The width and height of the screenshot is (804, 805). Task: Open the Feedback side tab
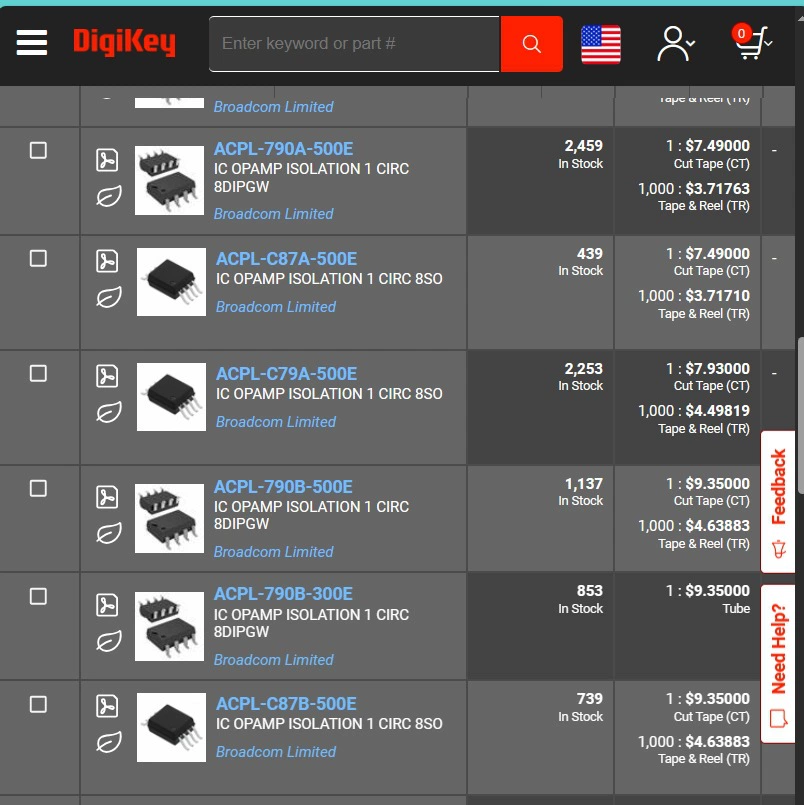[x=778, y=502]
